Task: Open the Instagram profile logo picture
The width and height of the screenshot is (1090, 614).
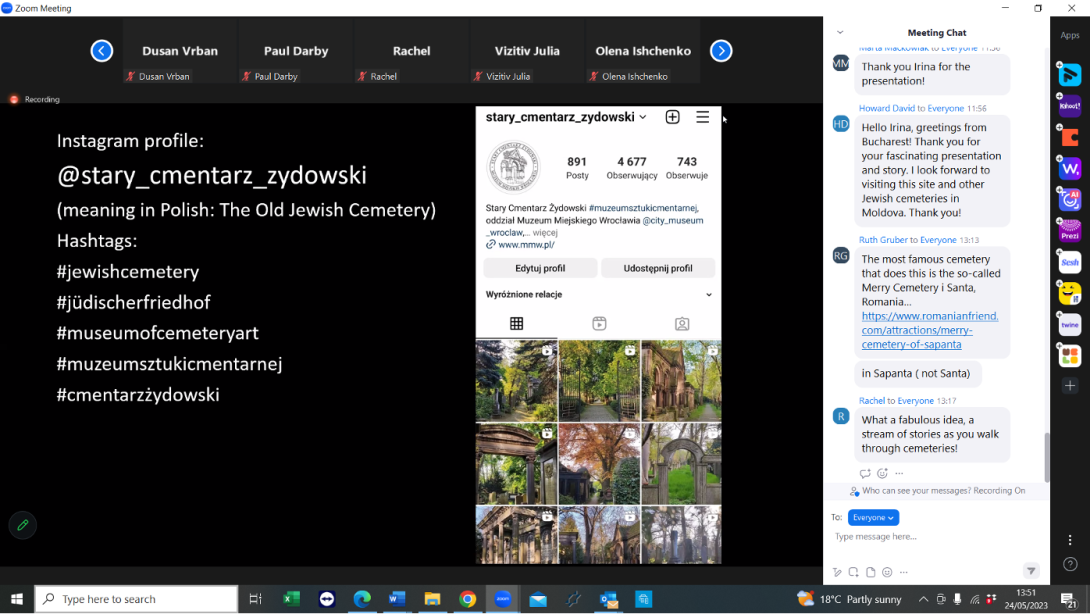Action: pyautogui.click(x=514, y=167)
